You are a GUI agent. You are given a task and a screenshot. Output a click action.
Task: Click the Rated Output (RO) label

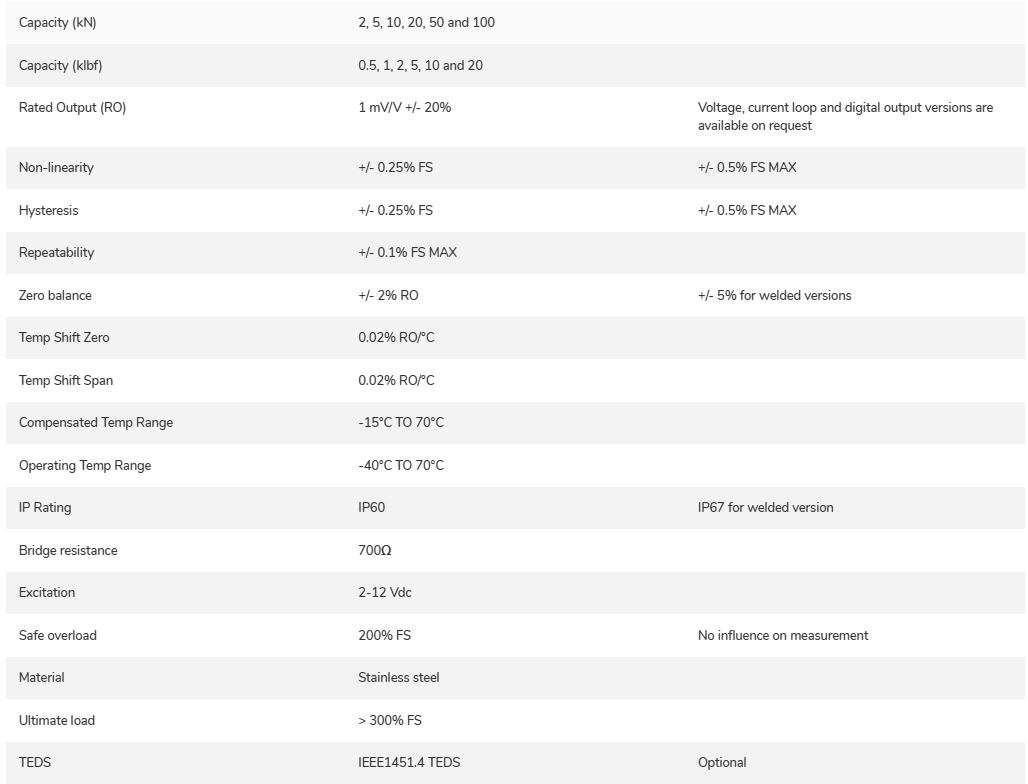point(72,108)
